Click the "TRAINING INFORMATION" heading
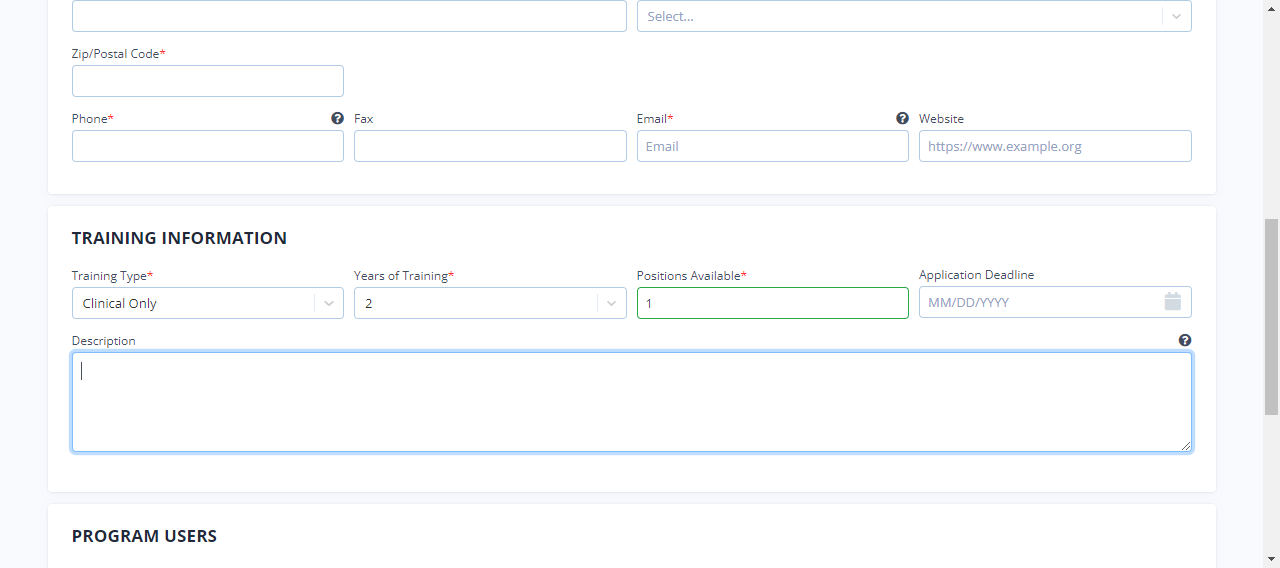Viewport: 1280px width, 568px height. [179, 238]
